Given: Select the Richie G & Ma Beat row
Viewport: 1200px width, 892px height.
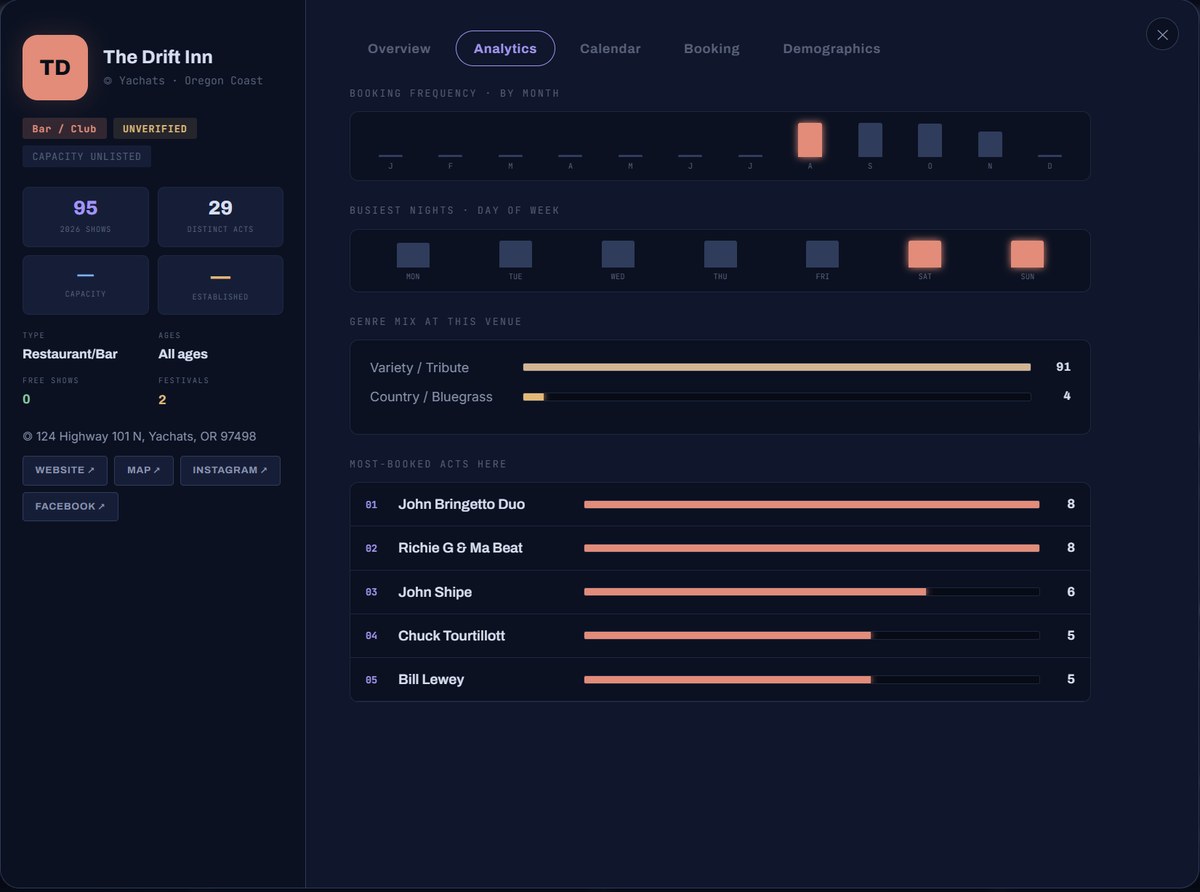Looking at the screenshot, I should tap(720, 548).
